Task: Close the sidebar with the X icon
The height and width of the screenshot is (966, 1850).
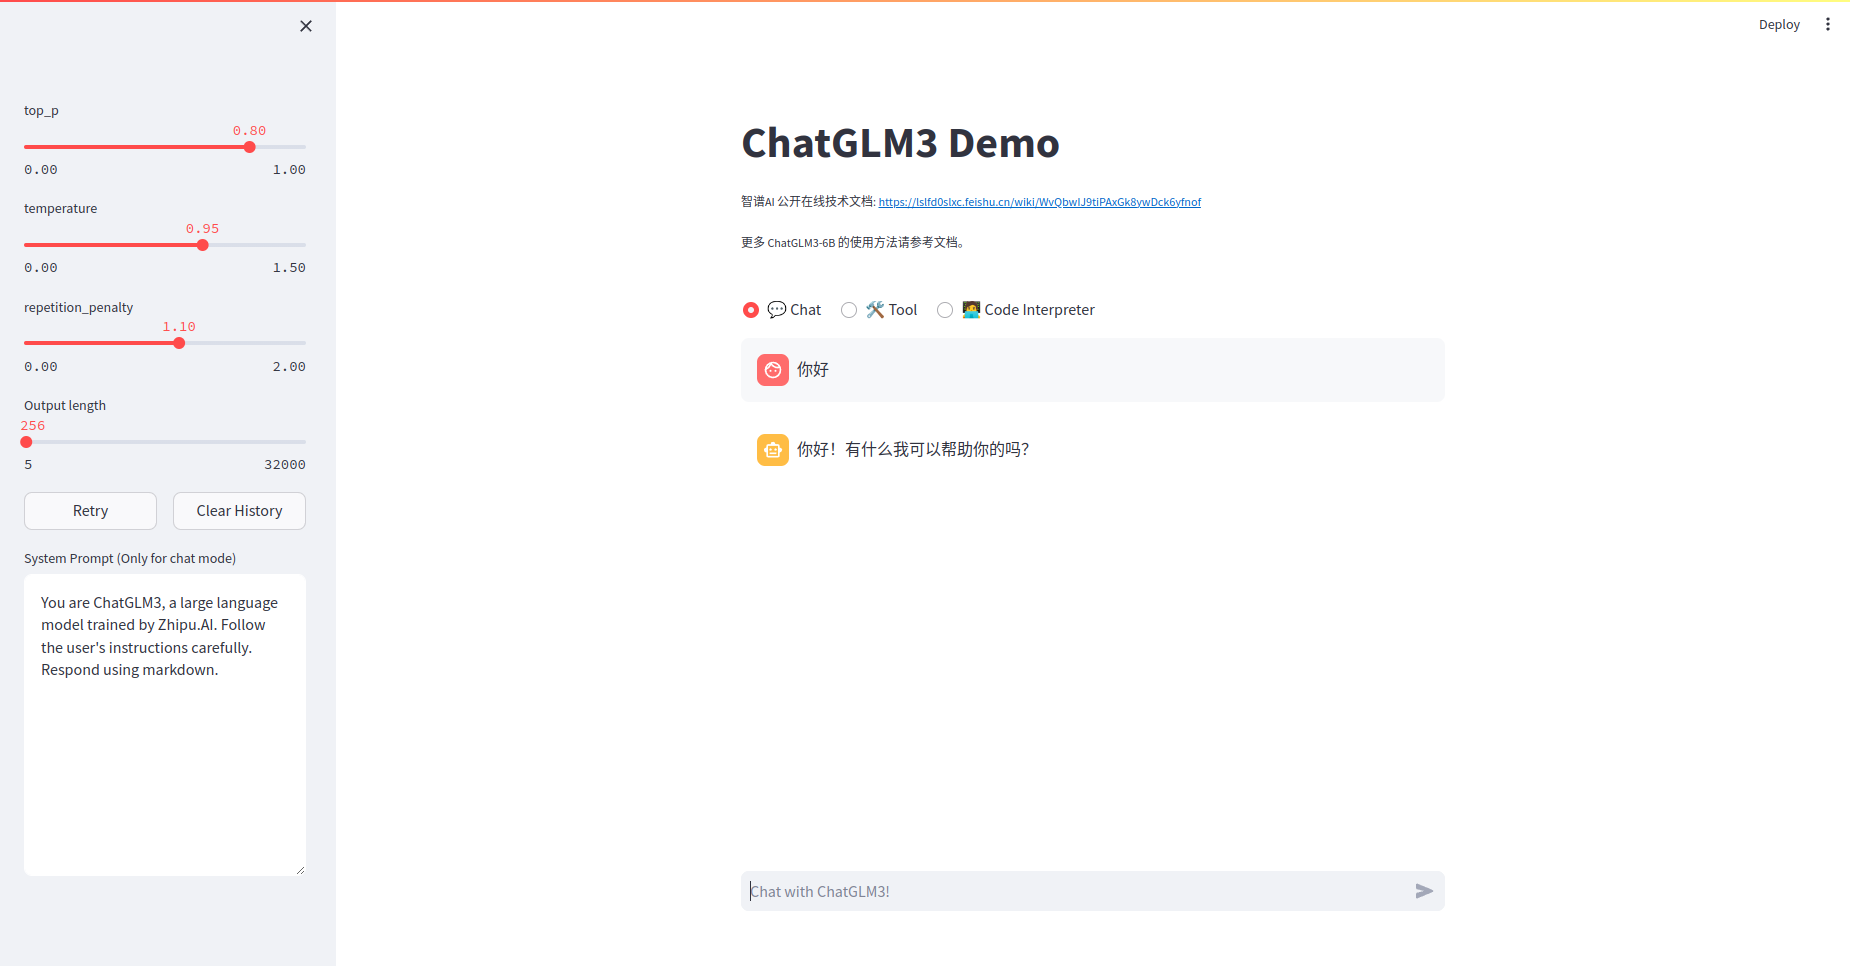Action: [x=306, y=26]
